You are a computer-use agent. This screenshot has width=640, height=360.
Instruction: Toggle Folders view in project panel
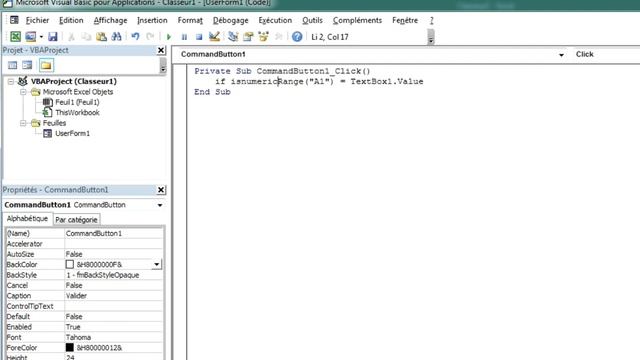pyautogui.click(x=46, y=65)
